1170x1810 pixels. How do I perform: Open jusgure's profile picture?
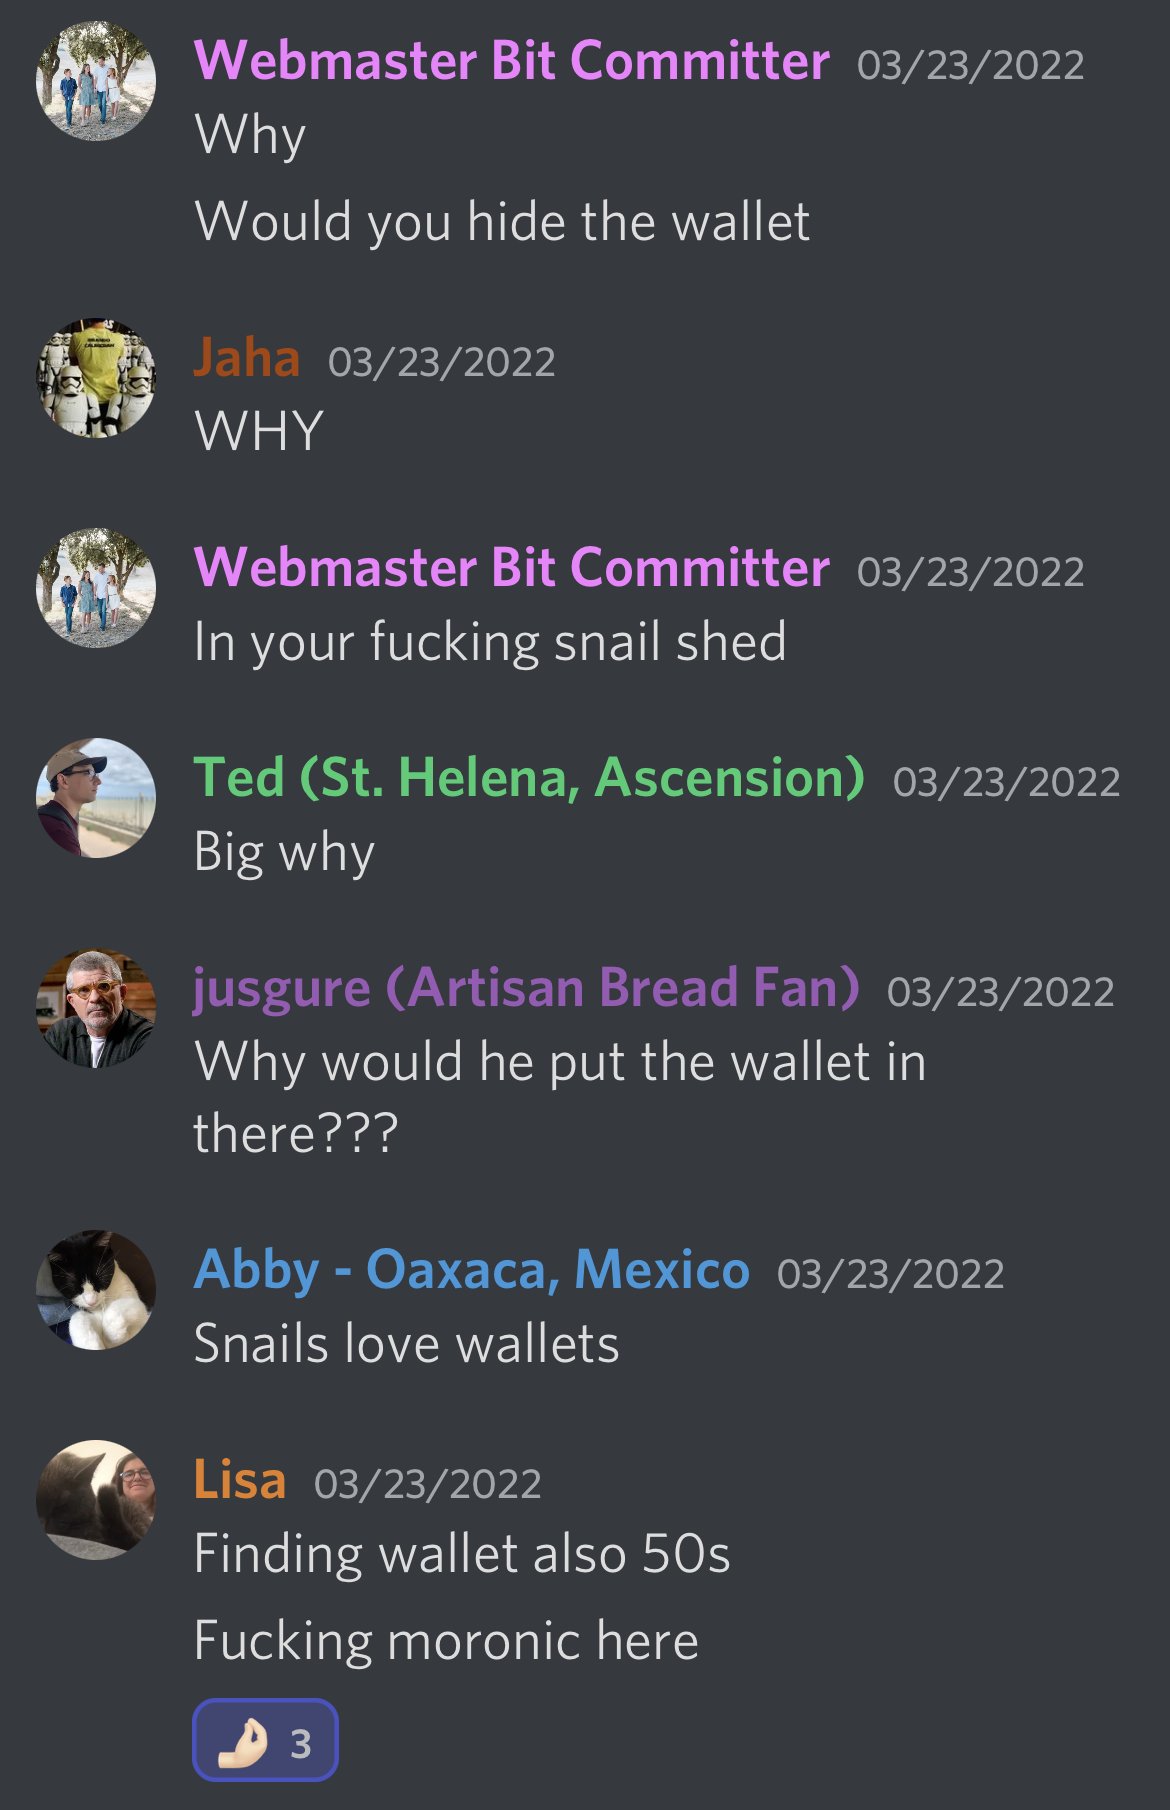96,1008
